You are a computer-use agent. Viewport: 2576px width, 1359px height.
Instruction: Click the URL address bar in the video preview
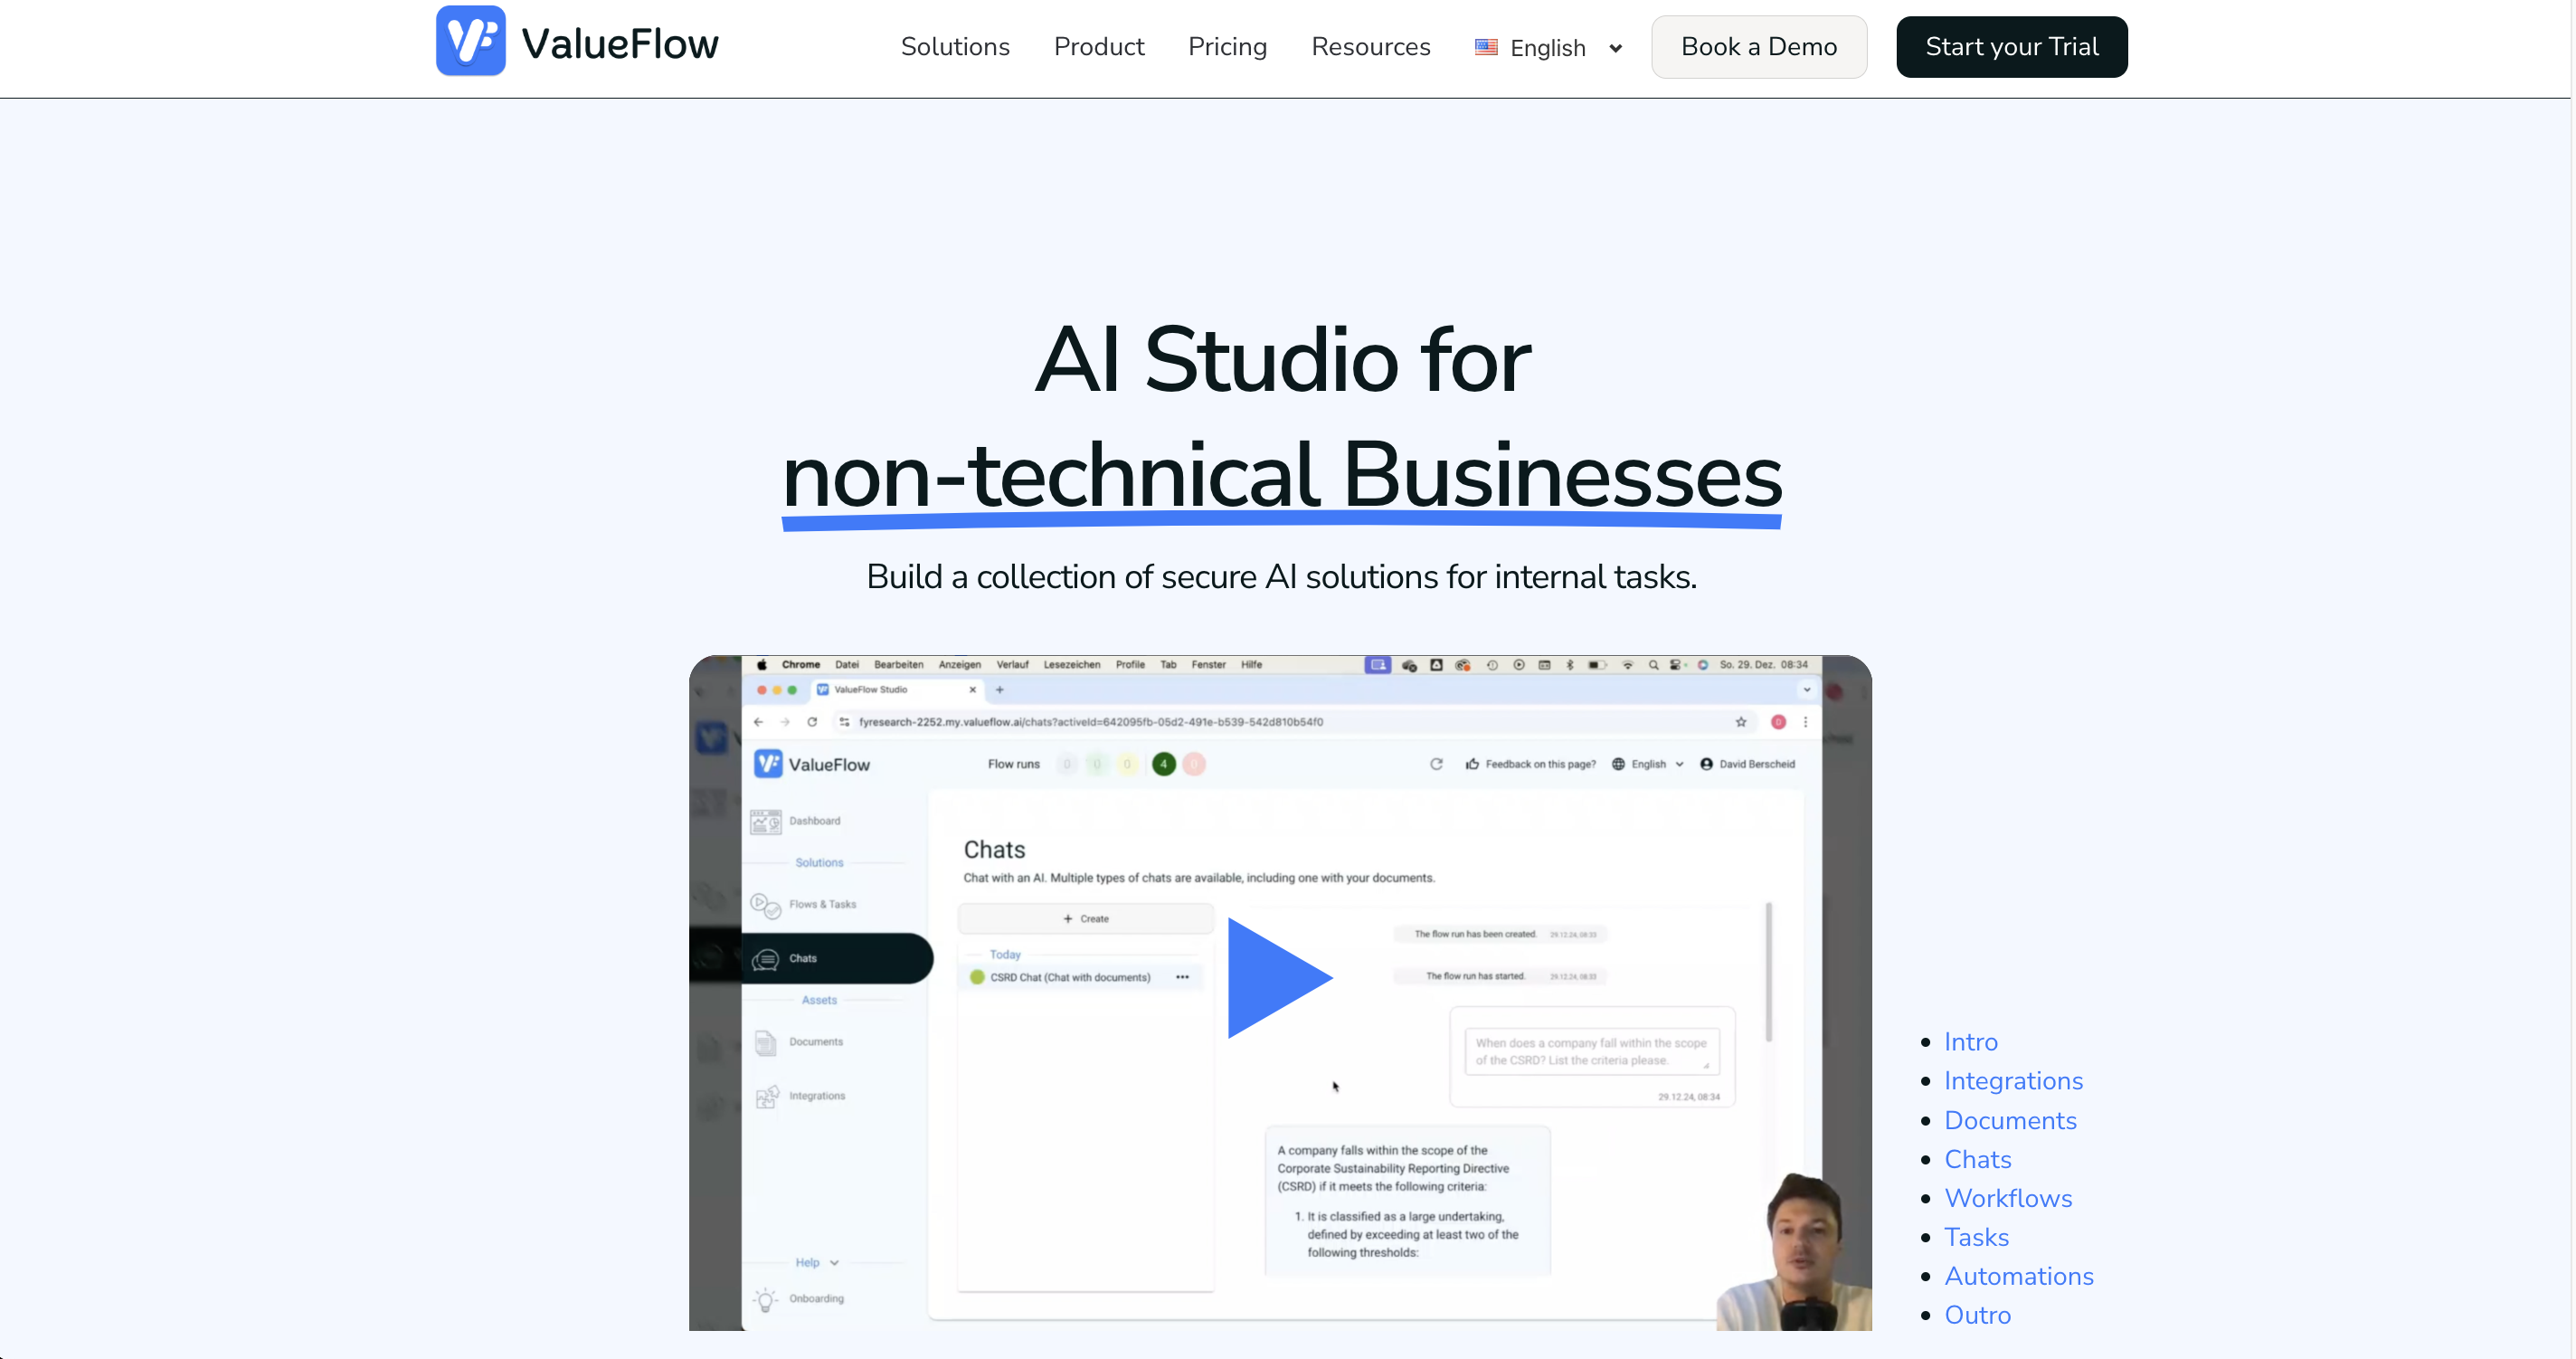(x=1294, y=722)
